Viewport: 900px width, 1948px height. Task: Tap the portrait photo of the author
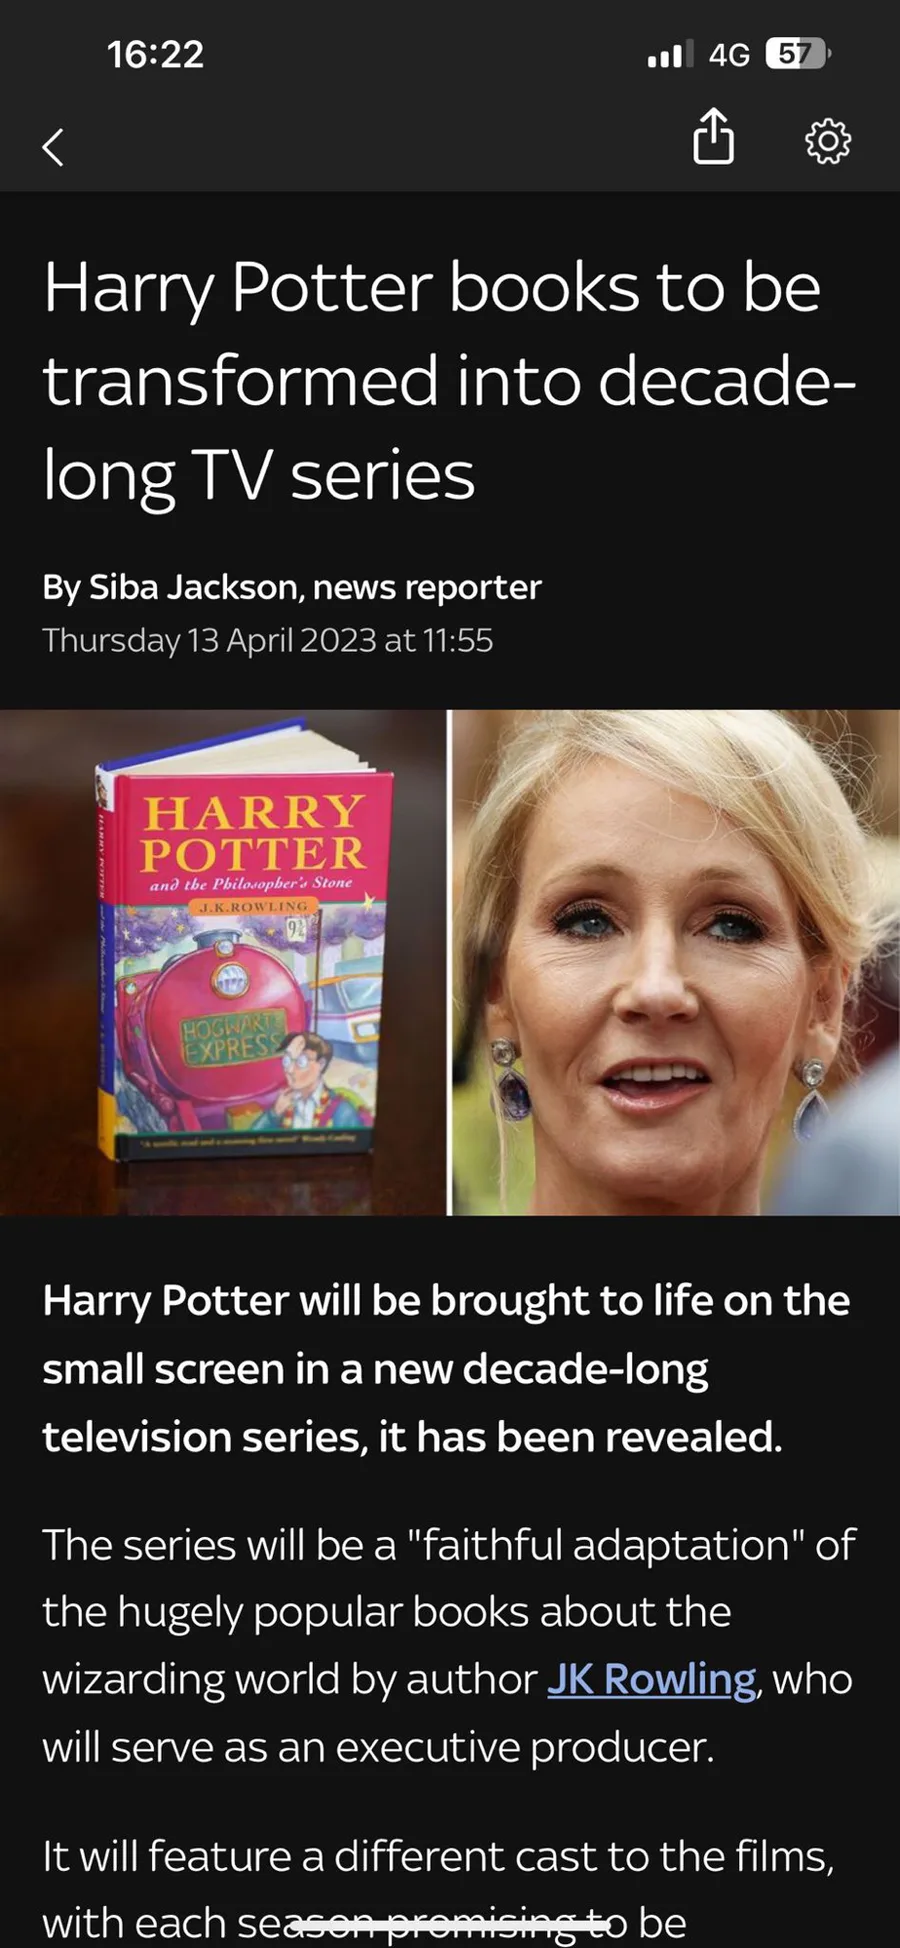676,962
